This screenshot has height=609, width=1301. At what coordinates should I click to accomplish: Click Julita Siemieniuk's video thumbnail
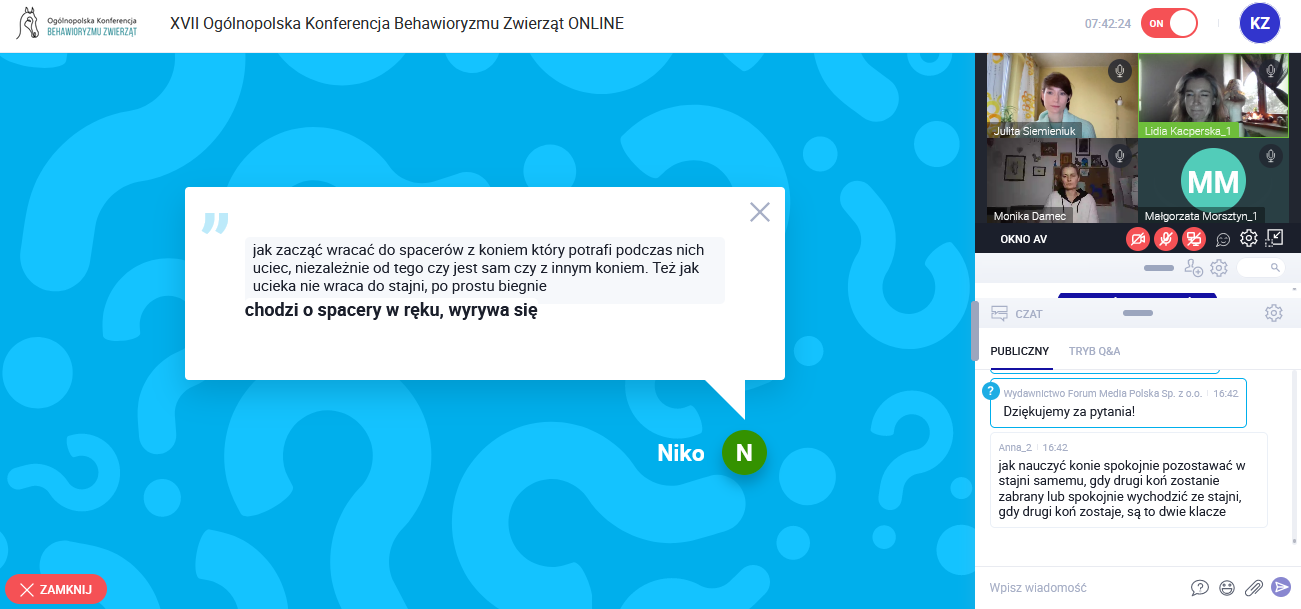click(x=1062, y=96)
